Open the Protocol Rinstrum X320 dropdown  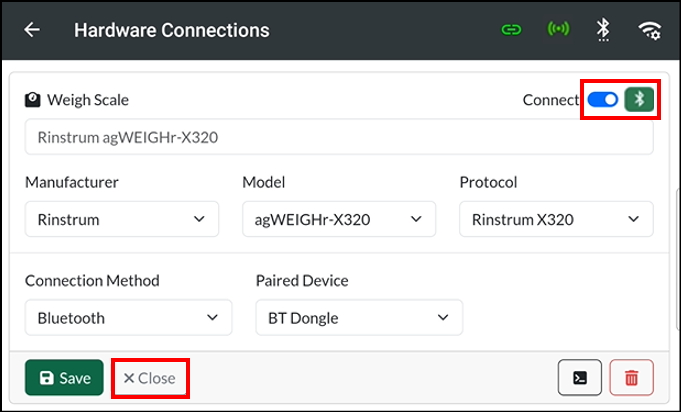556,219
